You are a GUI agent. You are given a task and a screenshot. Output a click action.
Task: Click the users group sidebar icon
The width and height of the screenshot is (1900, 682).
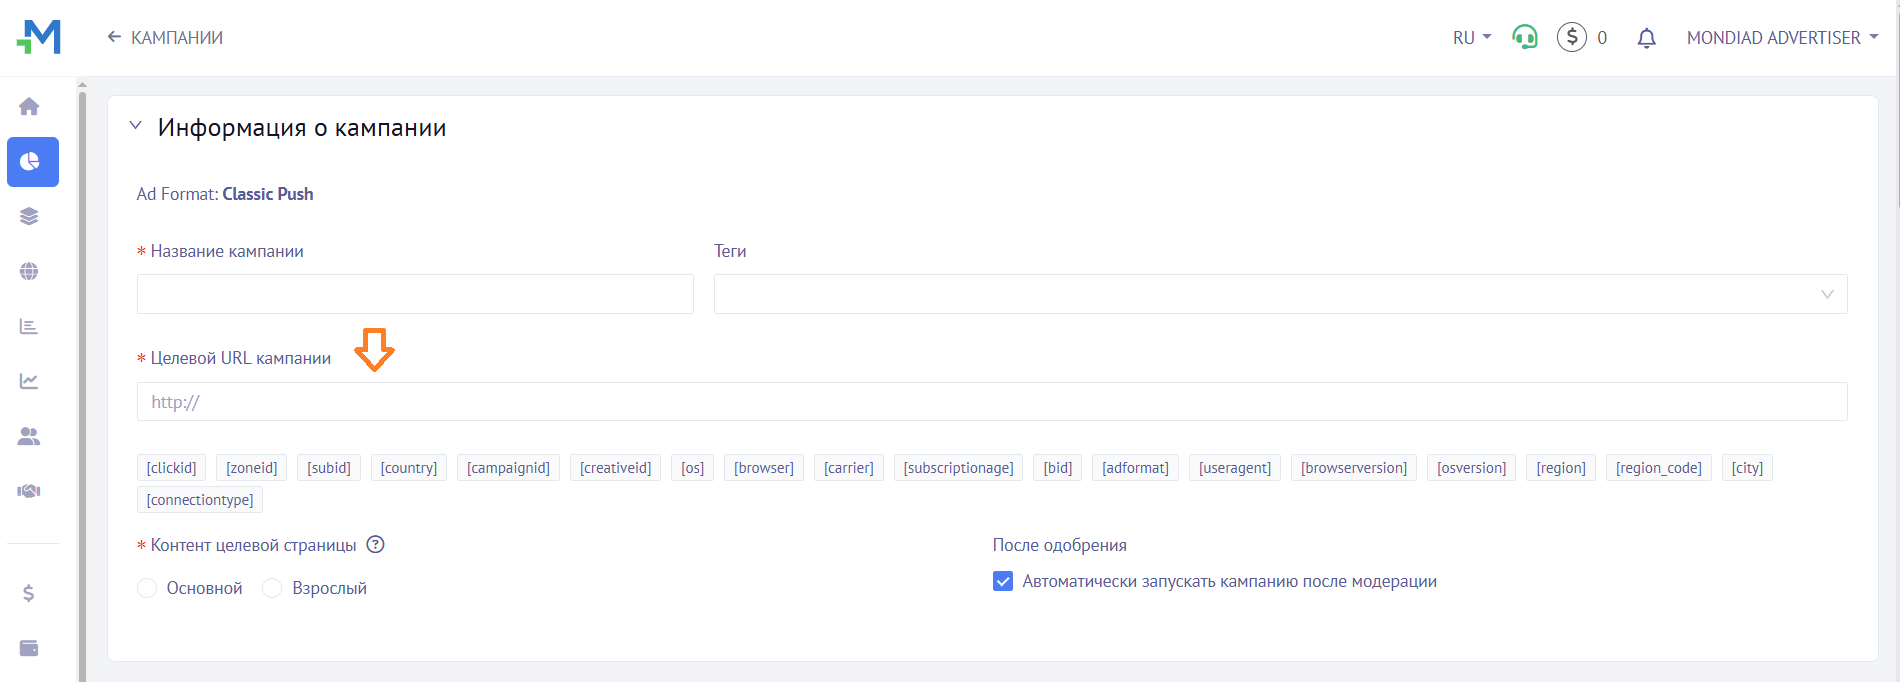click(29, 436)
